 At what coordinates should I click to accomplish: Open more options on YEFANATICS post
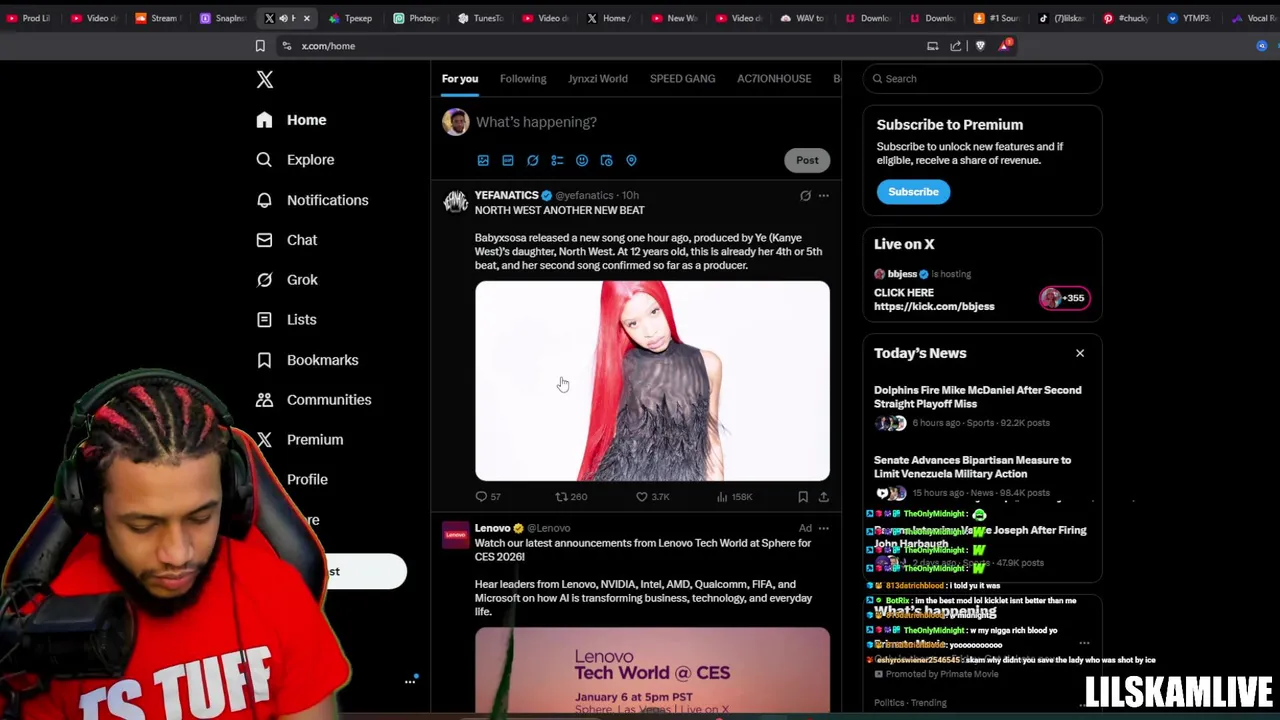pos(823,196)
